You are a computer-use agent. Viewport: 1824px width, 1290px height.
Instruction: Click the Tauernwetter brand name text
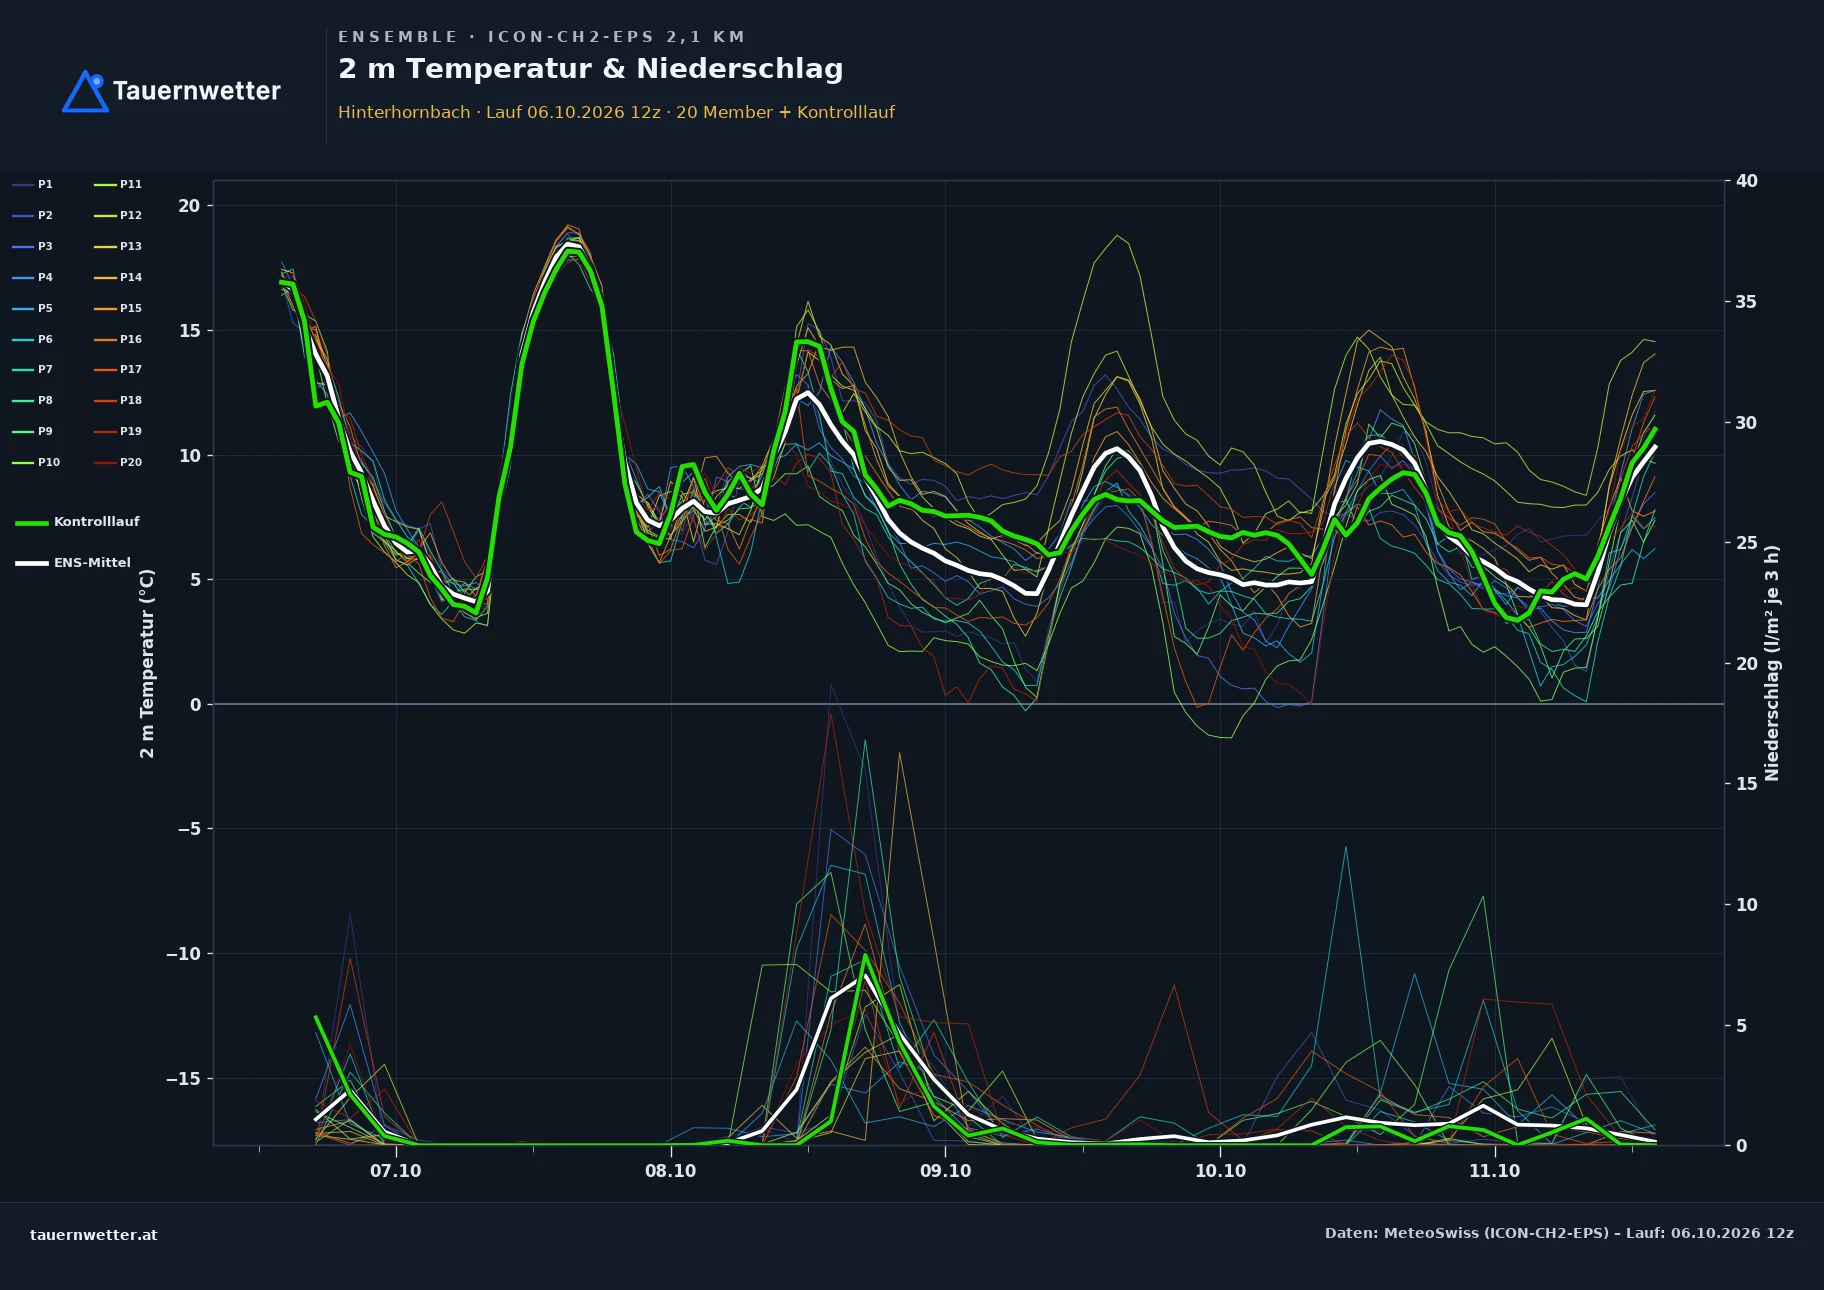pos(197,91)
